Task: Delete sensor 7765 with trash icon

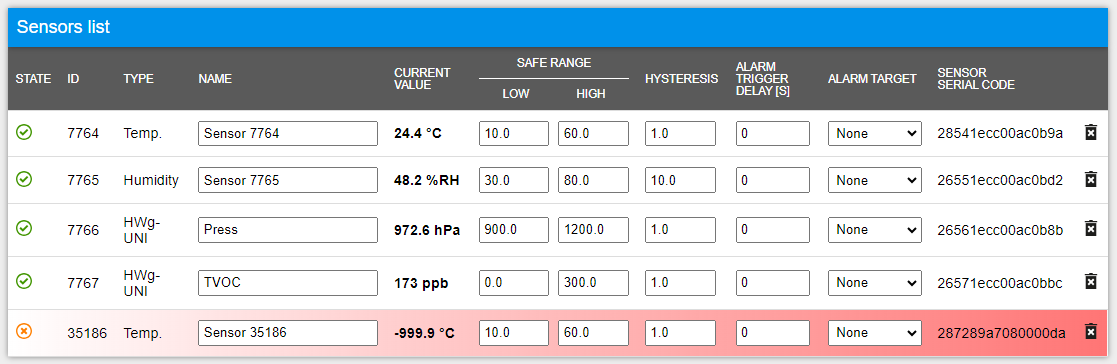Action: pos(1090,180)
